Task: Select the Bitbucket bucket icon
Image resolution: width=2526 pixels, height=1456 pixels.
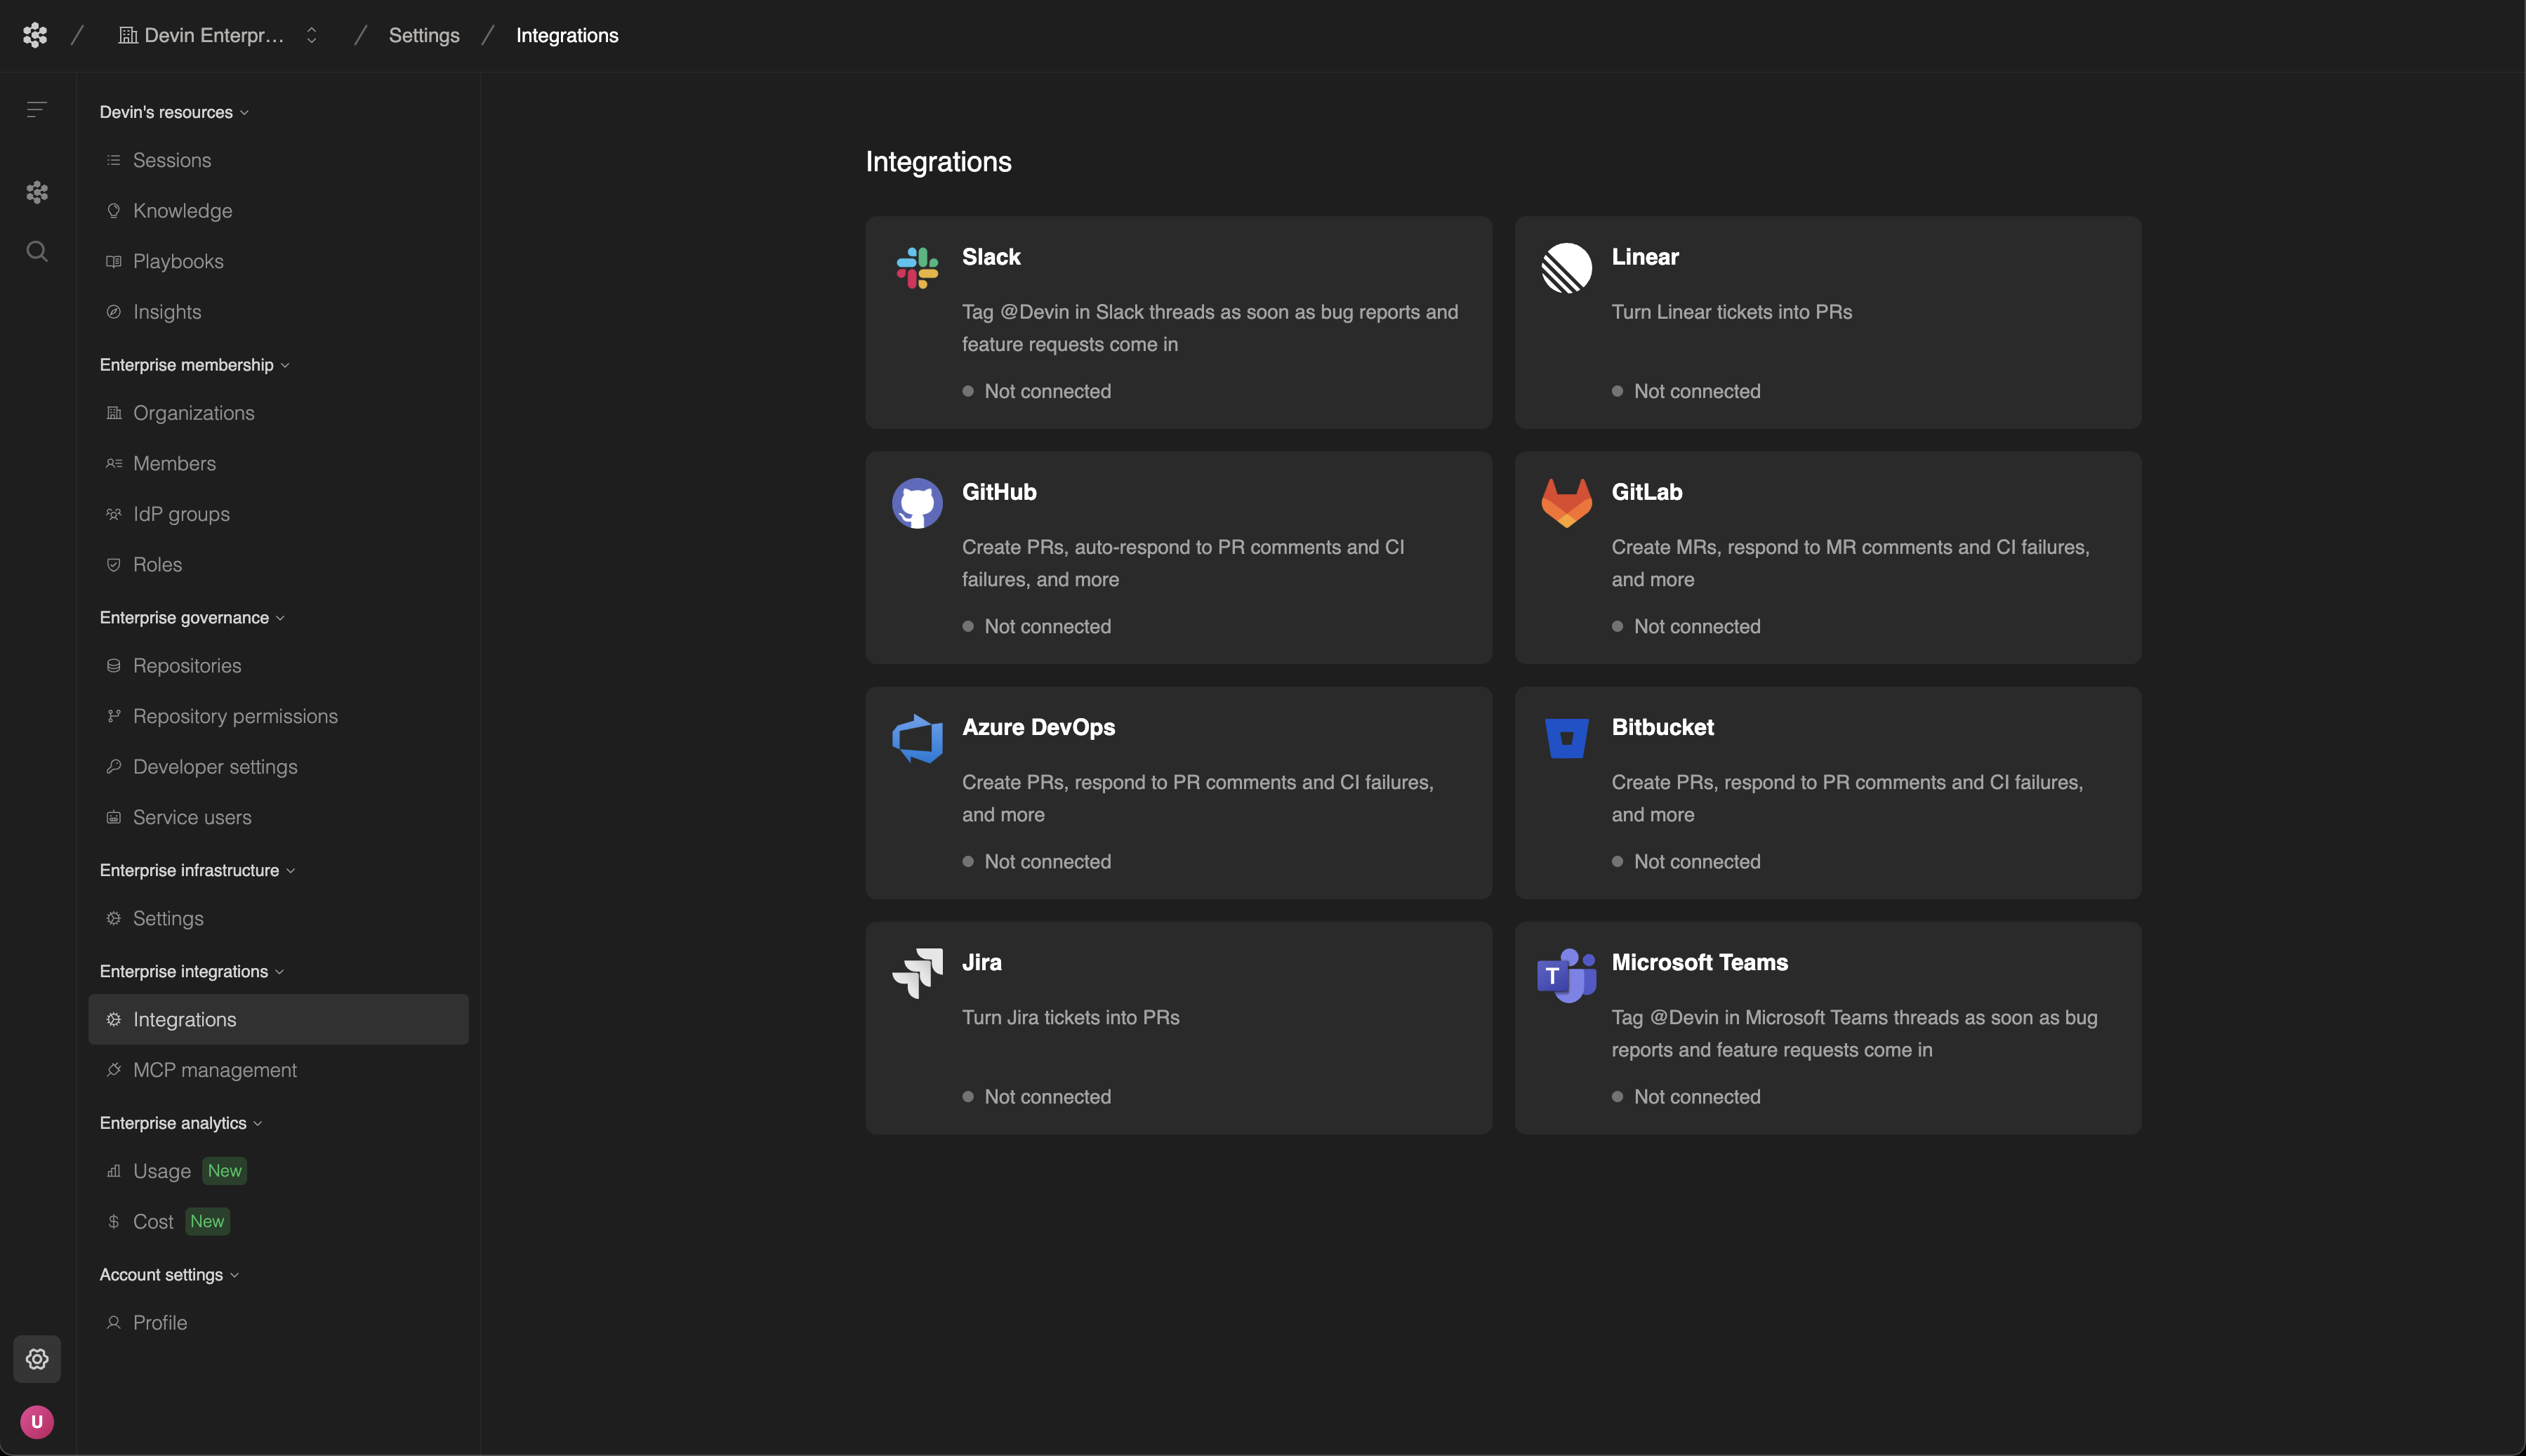Action: pos(1566,738)
